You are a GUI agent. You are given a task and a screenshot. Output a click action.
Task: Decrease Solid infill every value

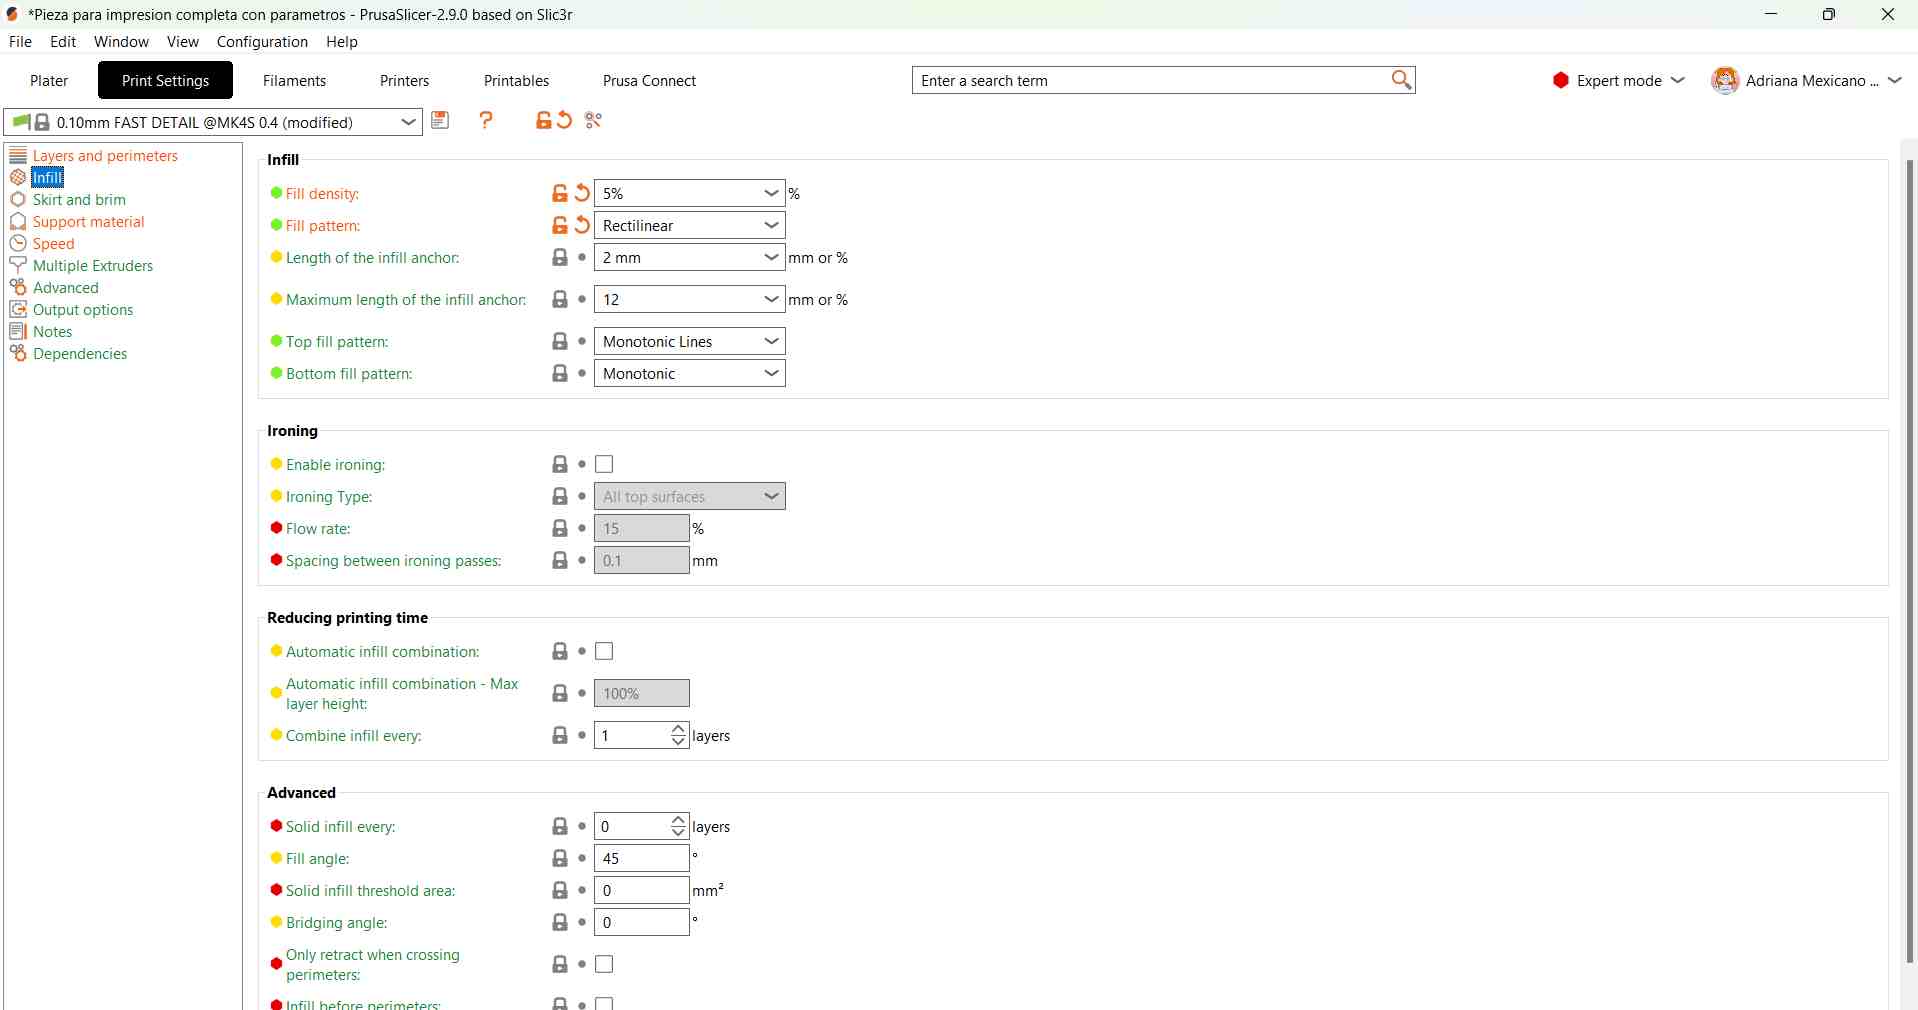(x=679, y=834)
